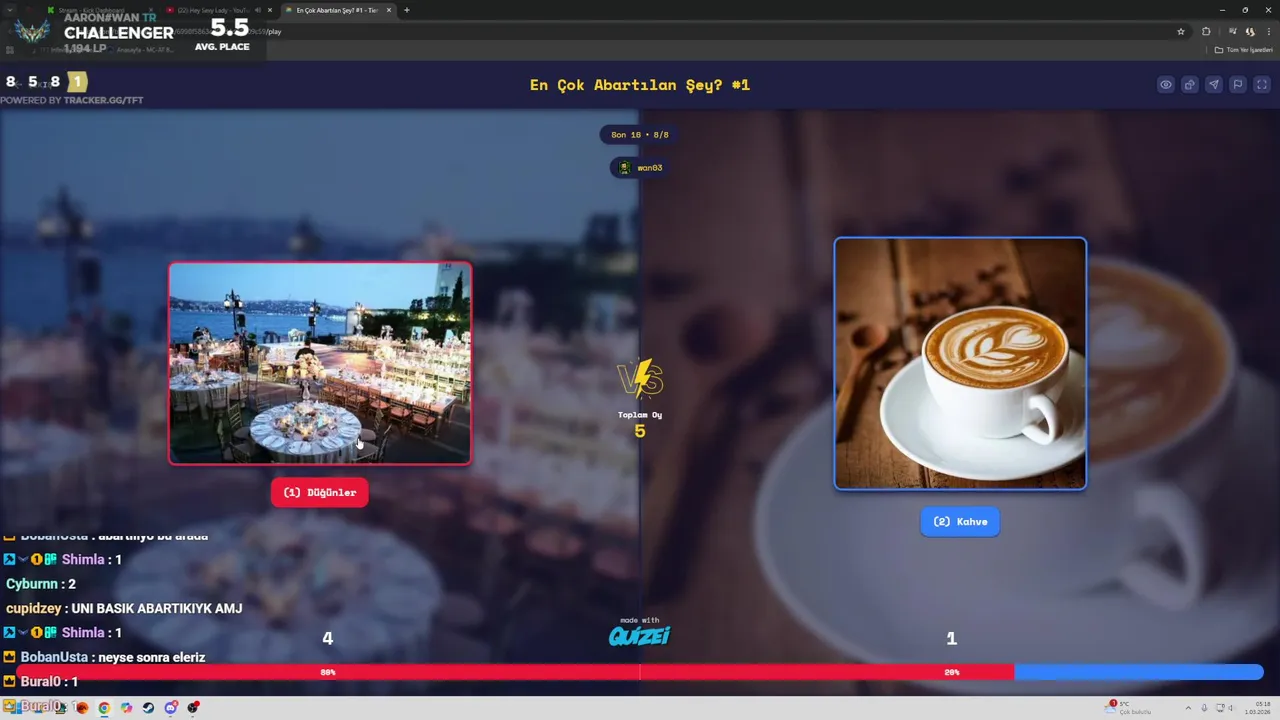Close the Hey Sexy Lady YouTube tab
Viewport: 1280px width, 720px height.
(x=269, y=10)
